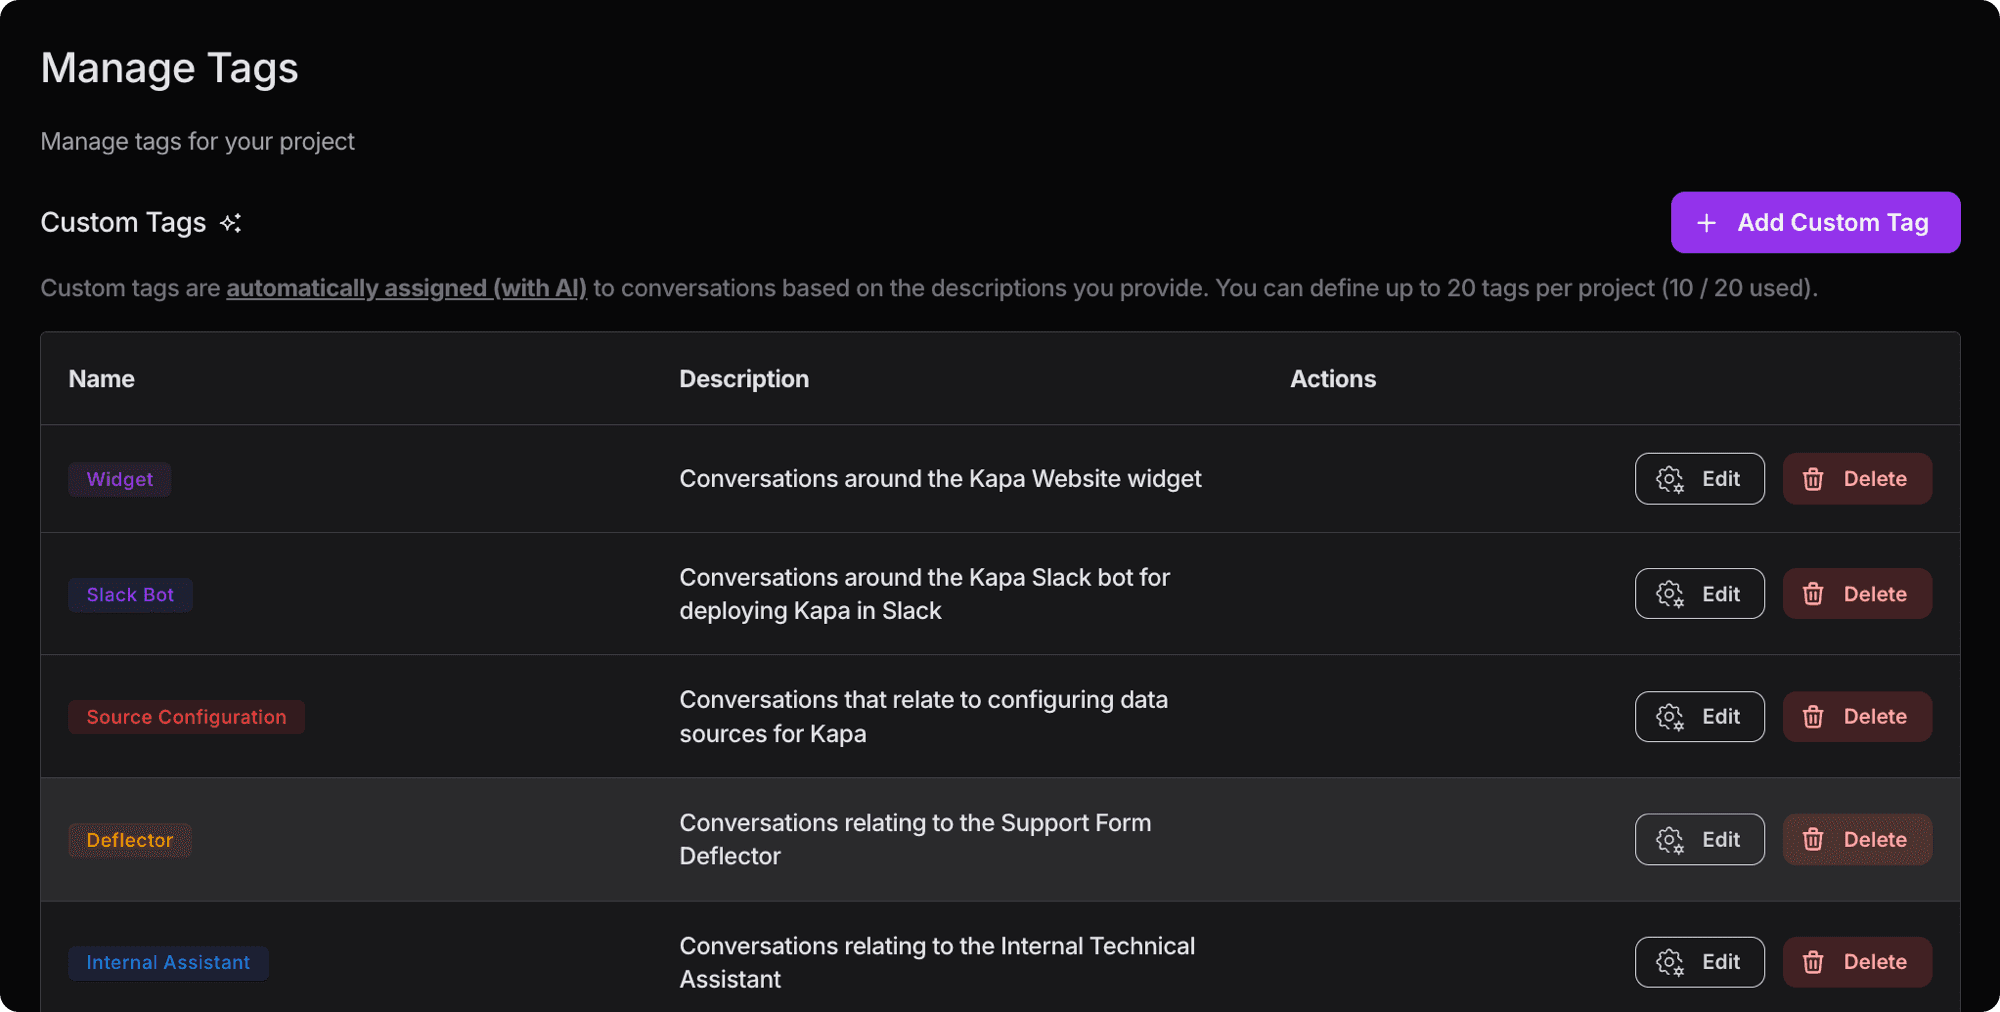Click the trash icon for the Slack Bot tag
This screenshot has height=1012, width=2000.
pyautogui.click(x=1813, y=595)
